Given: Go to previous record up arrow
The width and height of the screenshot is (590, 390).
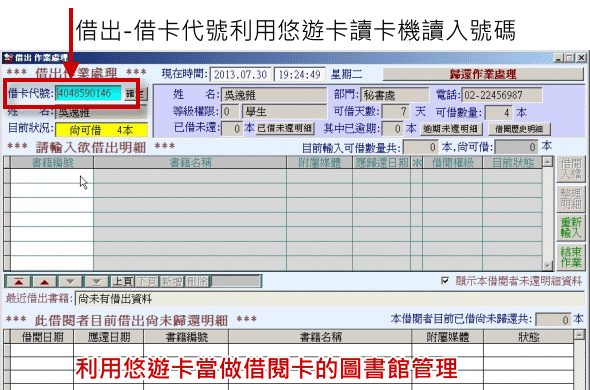Looking at the screenshot, I should click(44, 282).
